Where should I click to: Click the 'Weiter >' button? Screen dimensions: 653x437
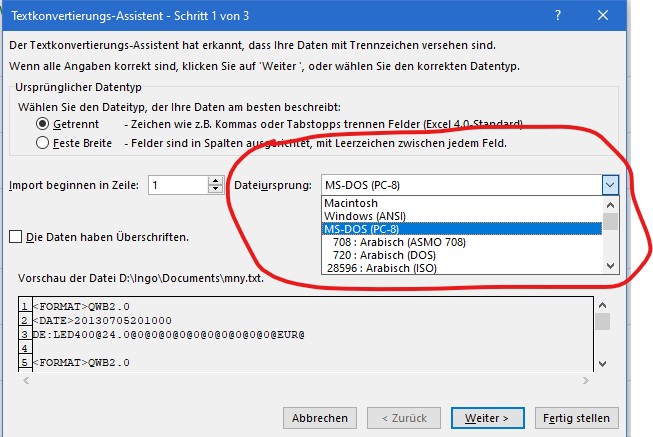point(487,417)
